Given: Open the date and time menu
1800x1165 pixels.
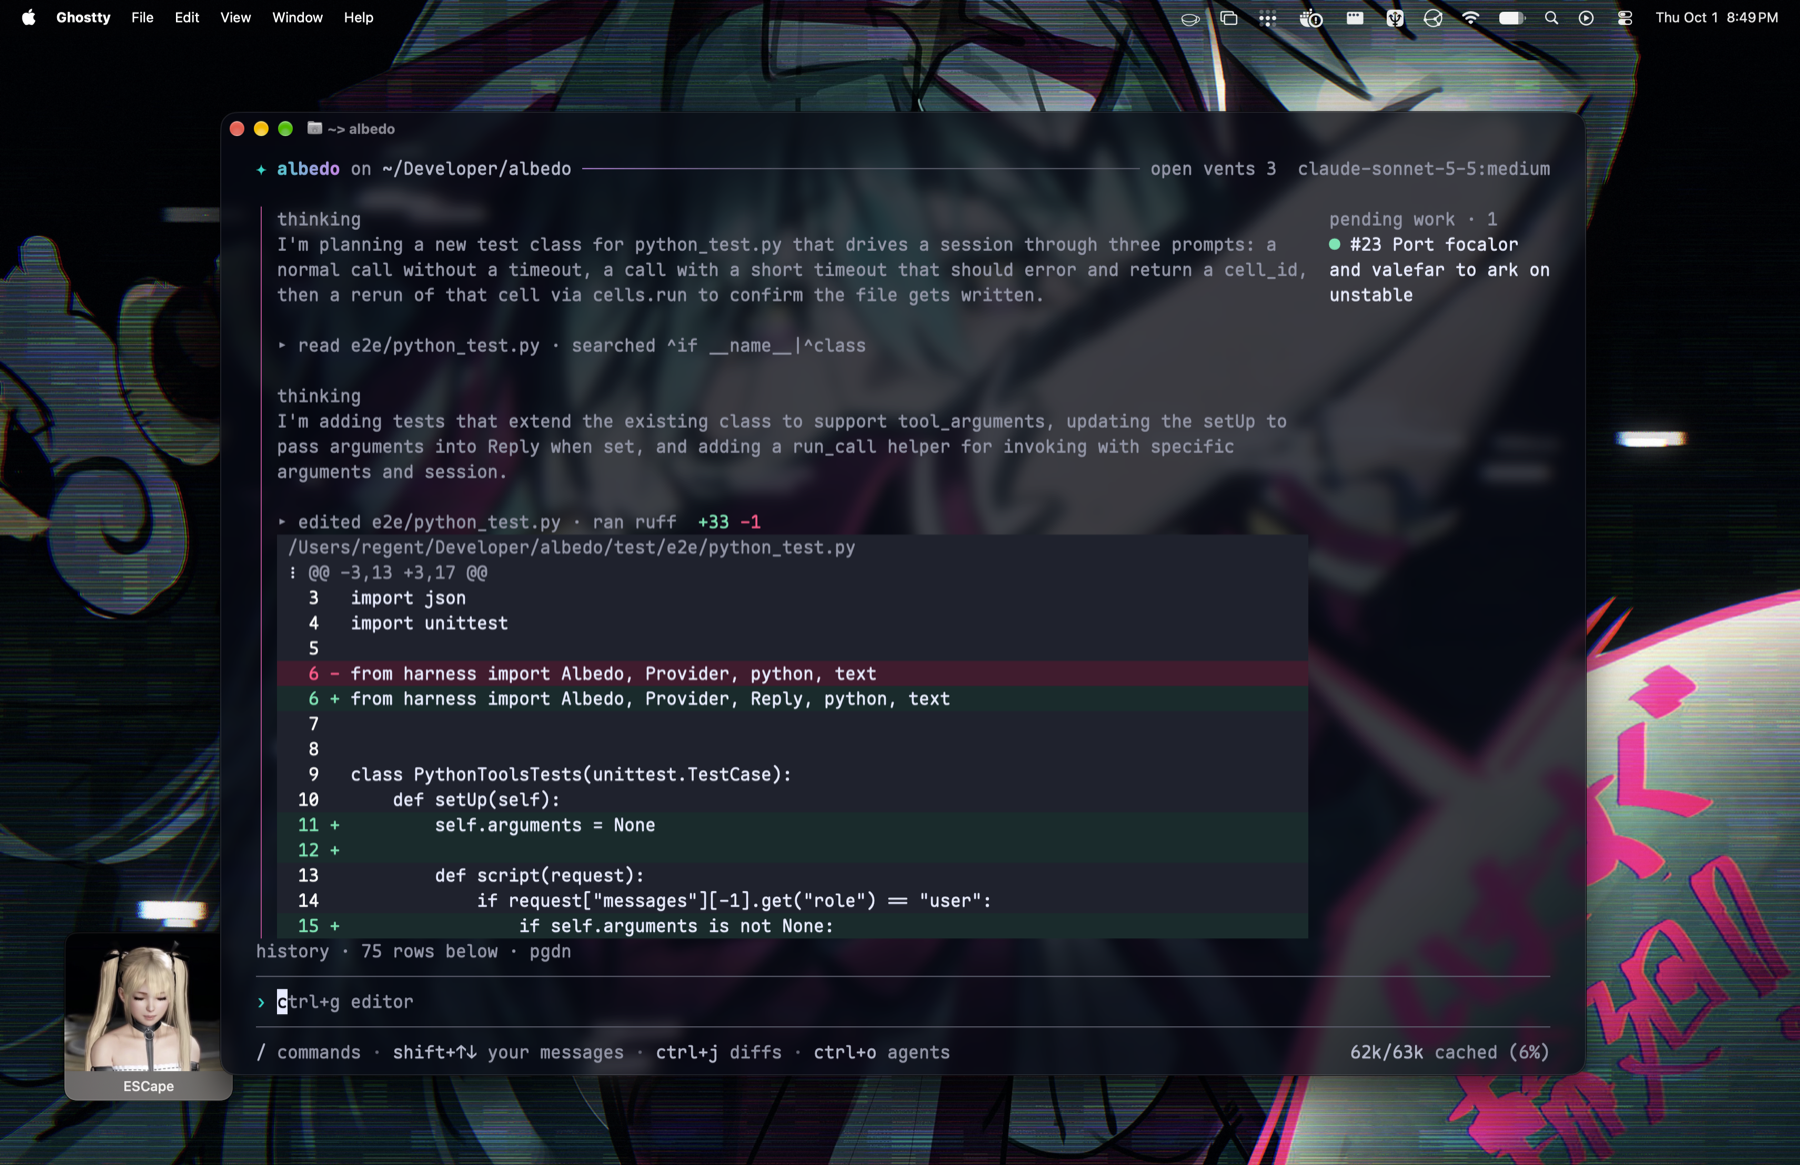Looking at the screenshot, I should point(1717,17).
